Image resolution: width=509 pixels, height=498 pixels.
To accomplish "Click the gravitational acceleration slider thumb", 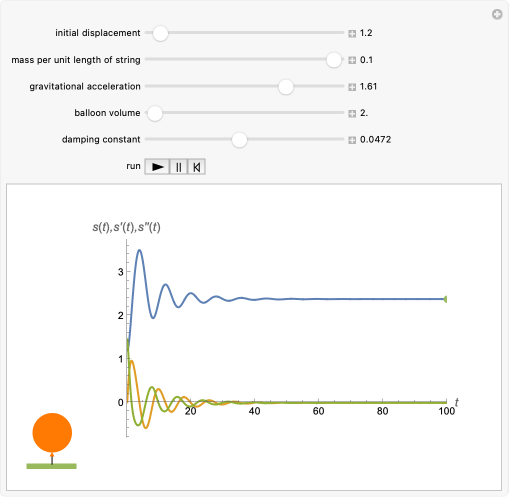I will [286, 87].
